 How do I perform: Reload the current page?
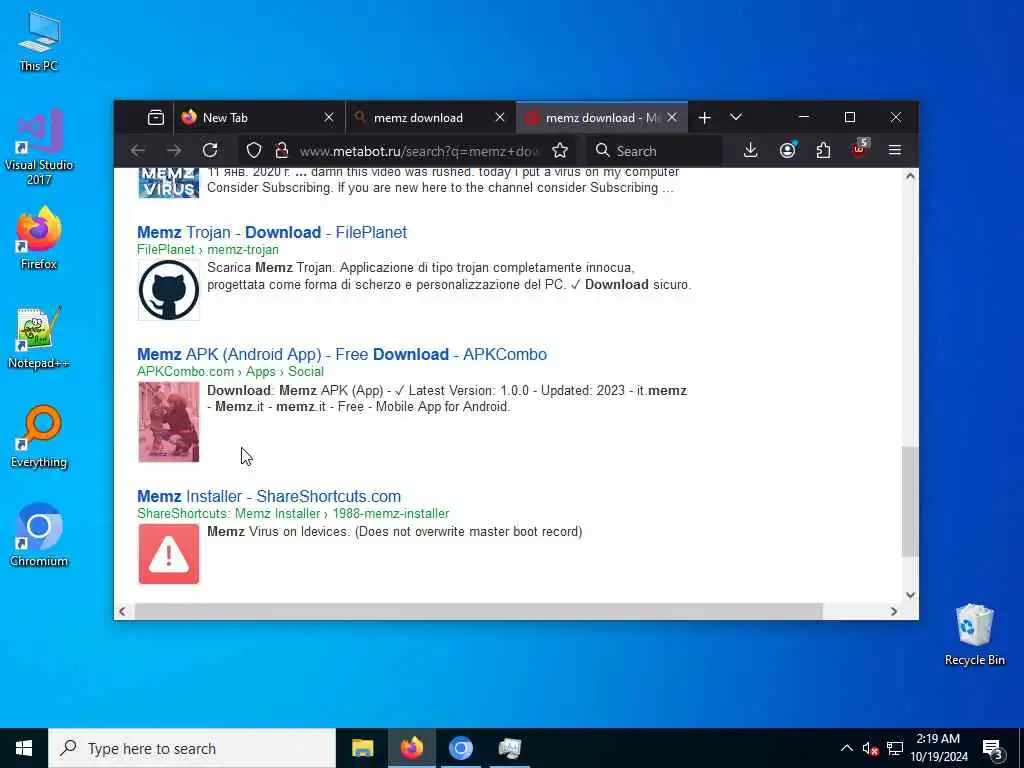point(210,151)
